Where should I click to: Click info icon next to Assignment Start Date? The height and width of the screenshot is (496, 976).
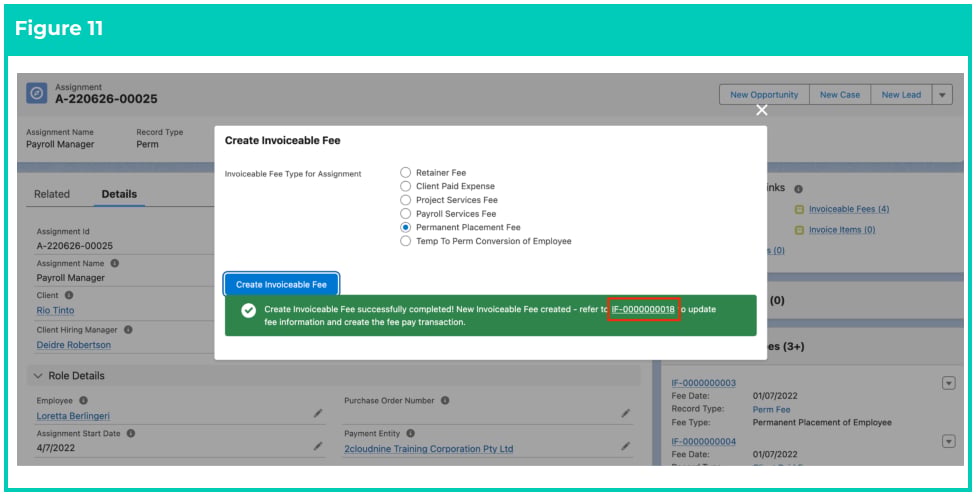click(131, 433)
